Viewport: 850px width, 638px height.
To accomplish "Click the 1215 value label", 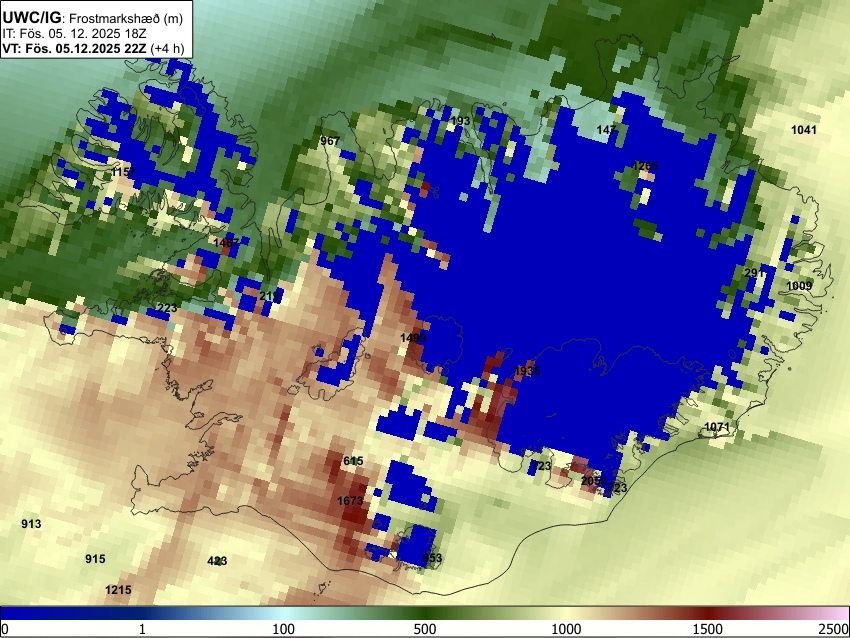I will [x=118, y=590].
